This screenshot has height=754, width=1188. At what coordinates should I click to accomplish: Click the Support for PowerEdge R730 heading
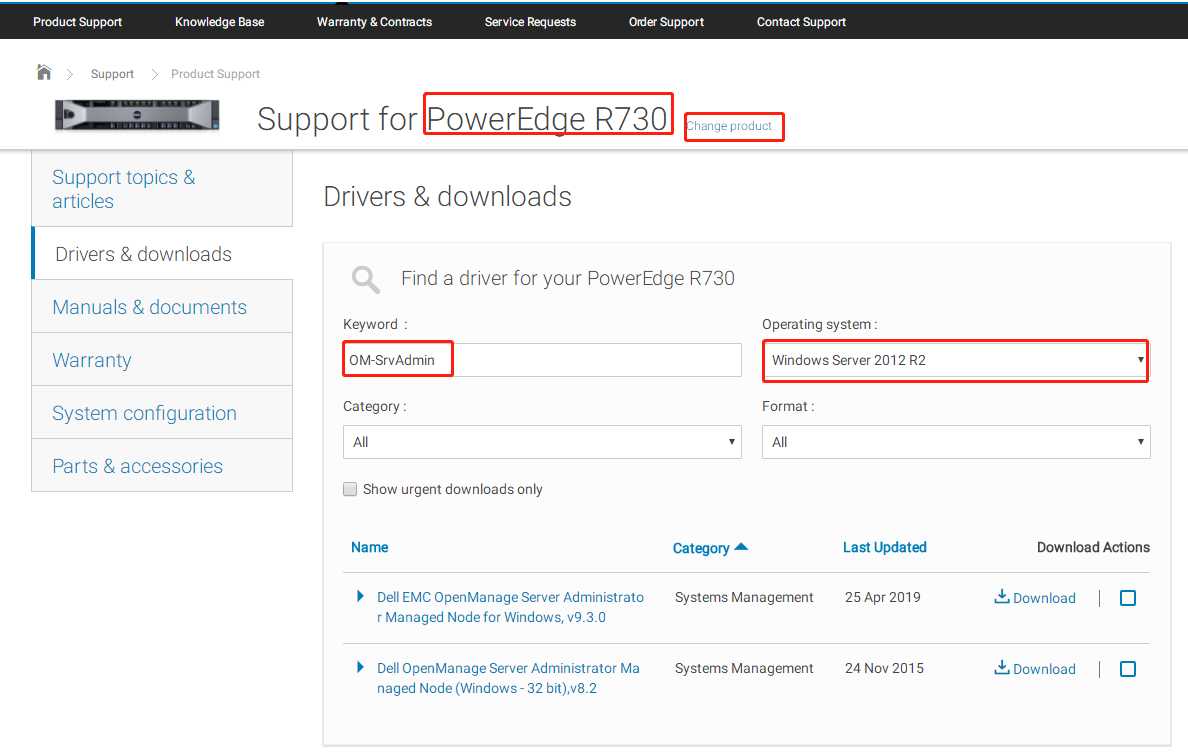[462, 119]
